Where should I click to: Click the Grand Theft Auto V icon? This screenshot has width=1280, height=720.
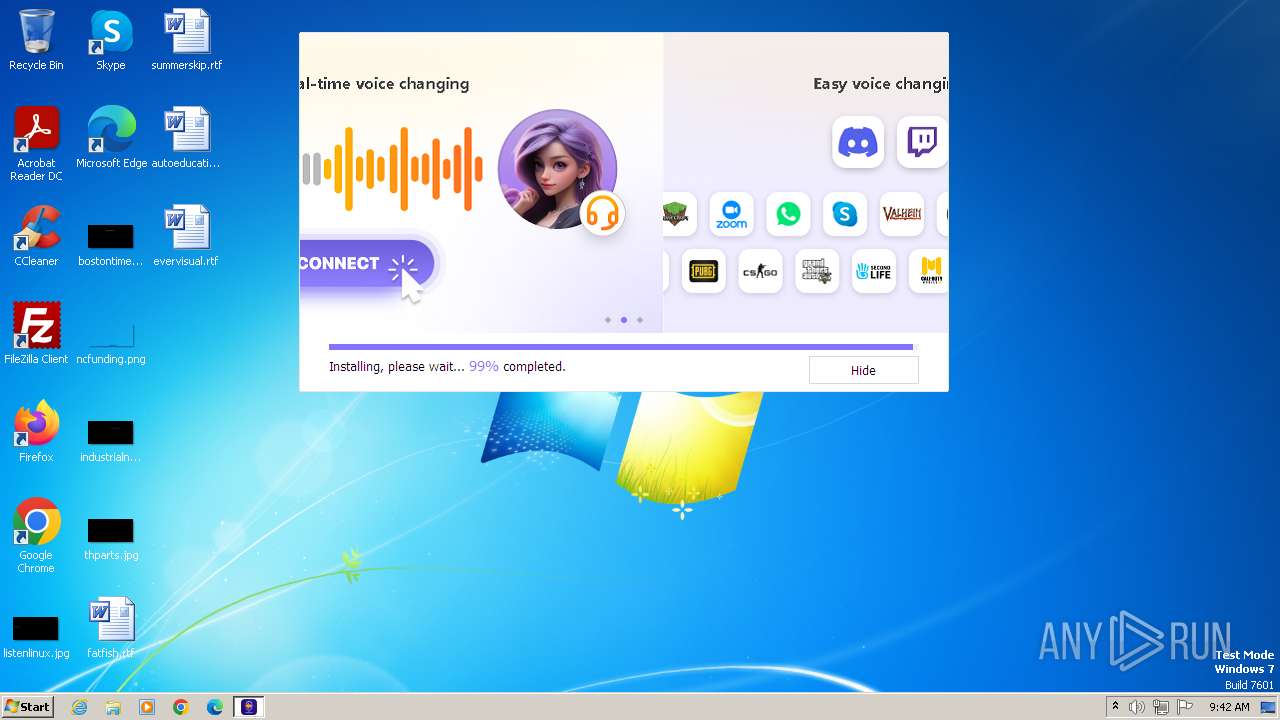(x=817, y=271)
